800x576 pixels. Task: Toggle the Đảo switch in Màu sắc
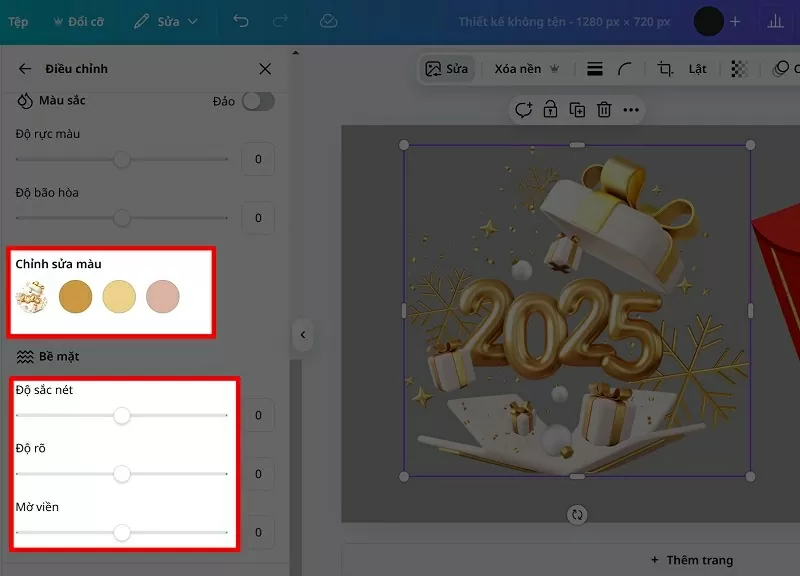point(258,102)
